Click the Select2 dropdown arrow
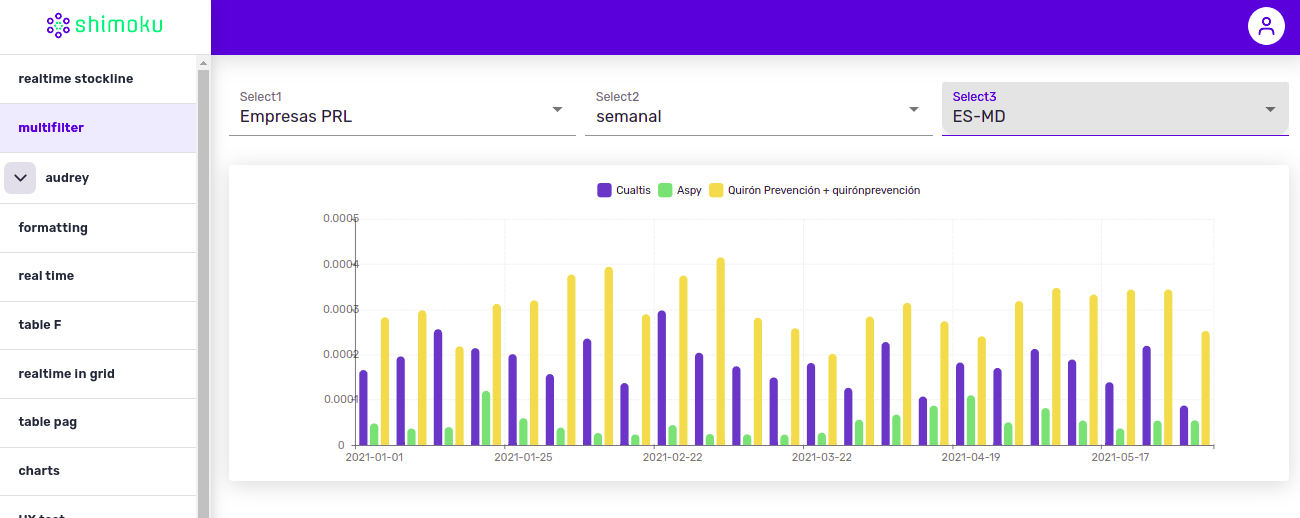 (913, 109)
